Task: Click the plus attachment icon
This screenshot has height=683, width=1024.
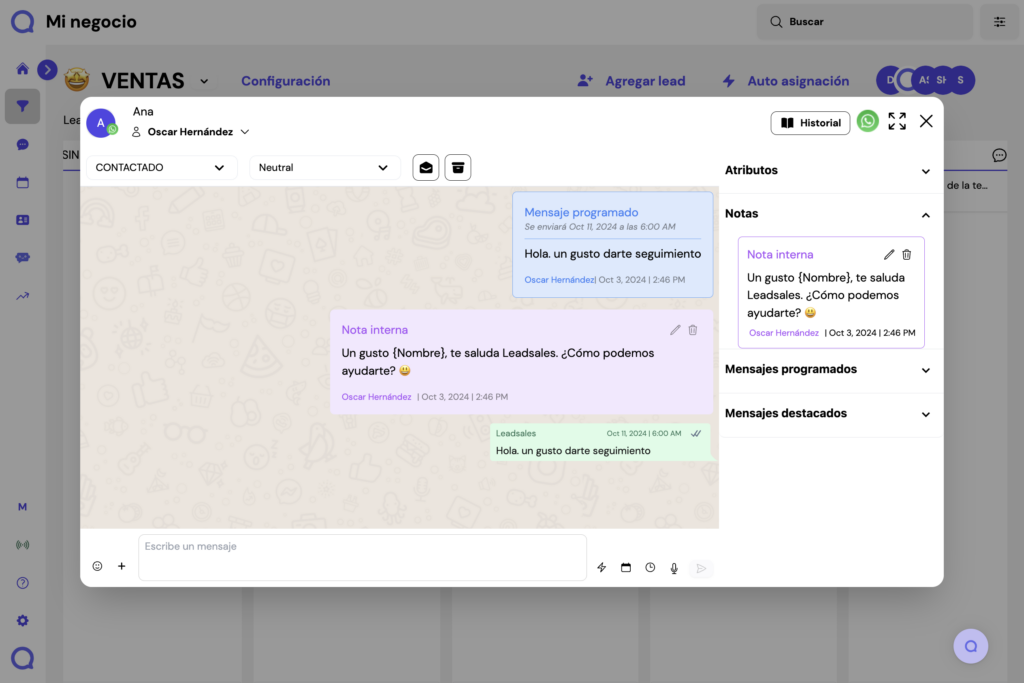Action: tap(122, 566)
